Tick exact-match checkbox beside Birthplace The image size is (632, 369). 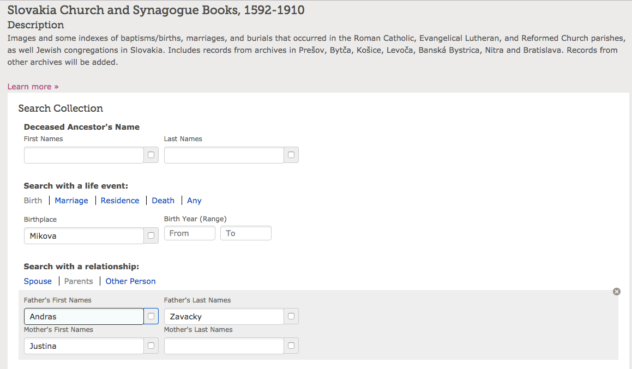point(151,236)
